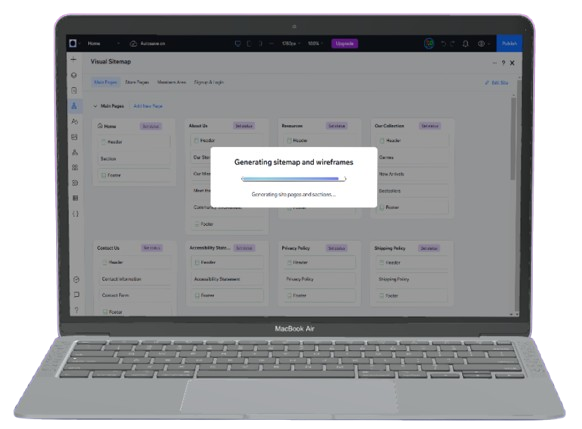Open the help question mark in Visual Sitemap panel
Viewport: 582px width, 429px height.
click(x=503, y=63)
